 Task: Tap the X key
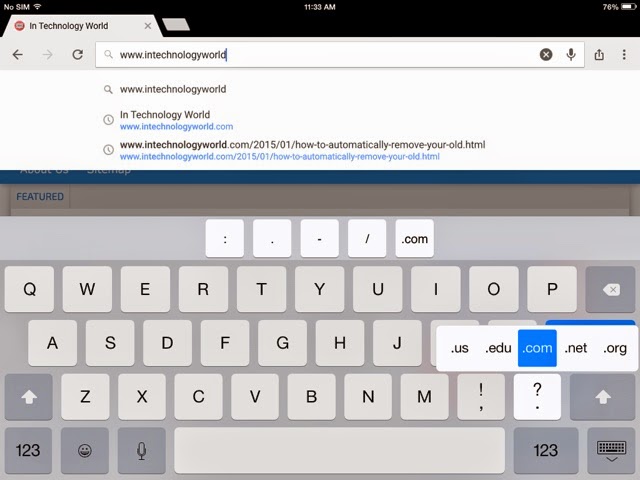click(142, 397)
